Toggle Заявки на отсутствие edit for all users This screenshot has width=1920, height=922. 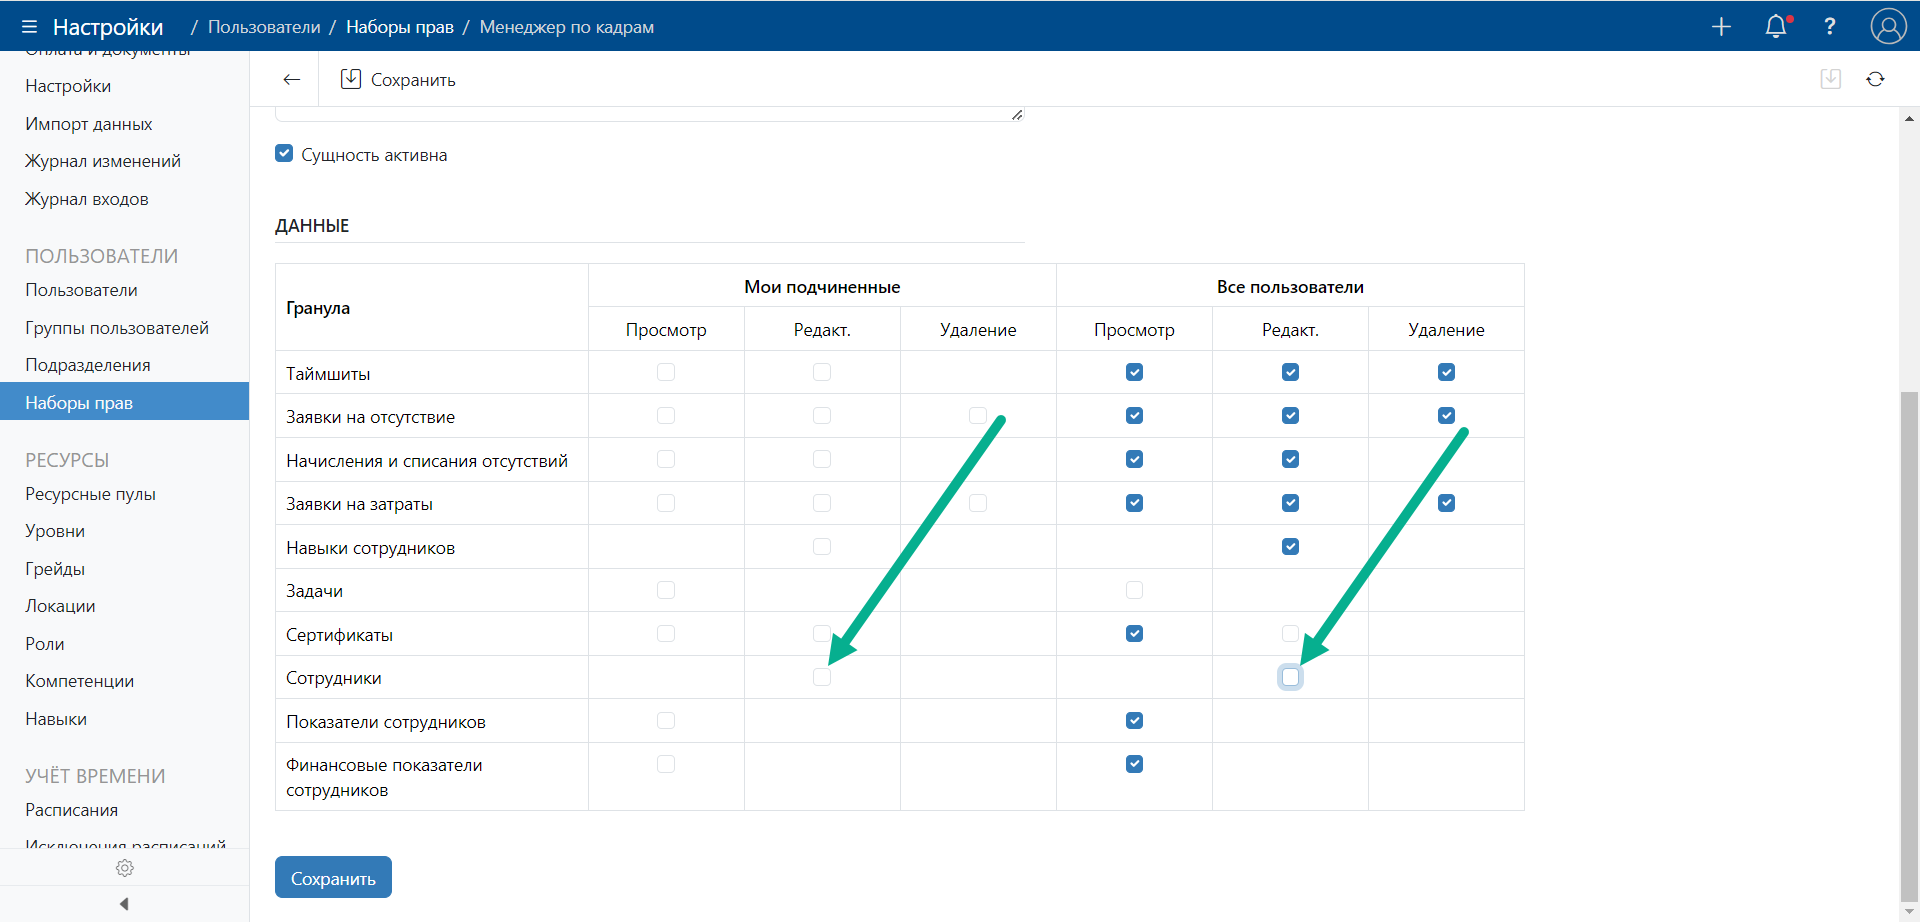1290,415
